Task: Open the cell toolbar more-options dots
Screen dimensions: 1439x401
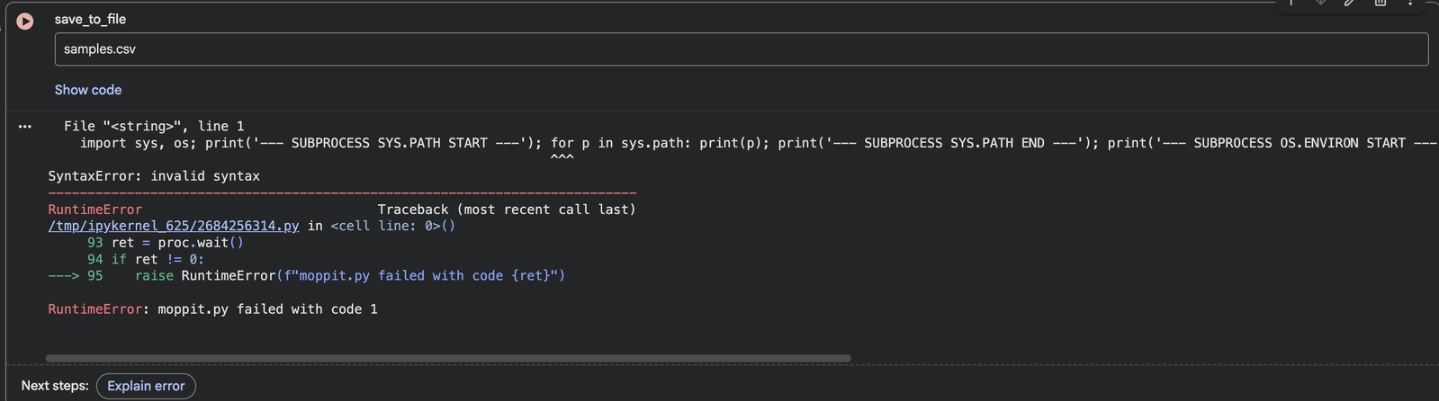Action: click(x=1410, y=3)
